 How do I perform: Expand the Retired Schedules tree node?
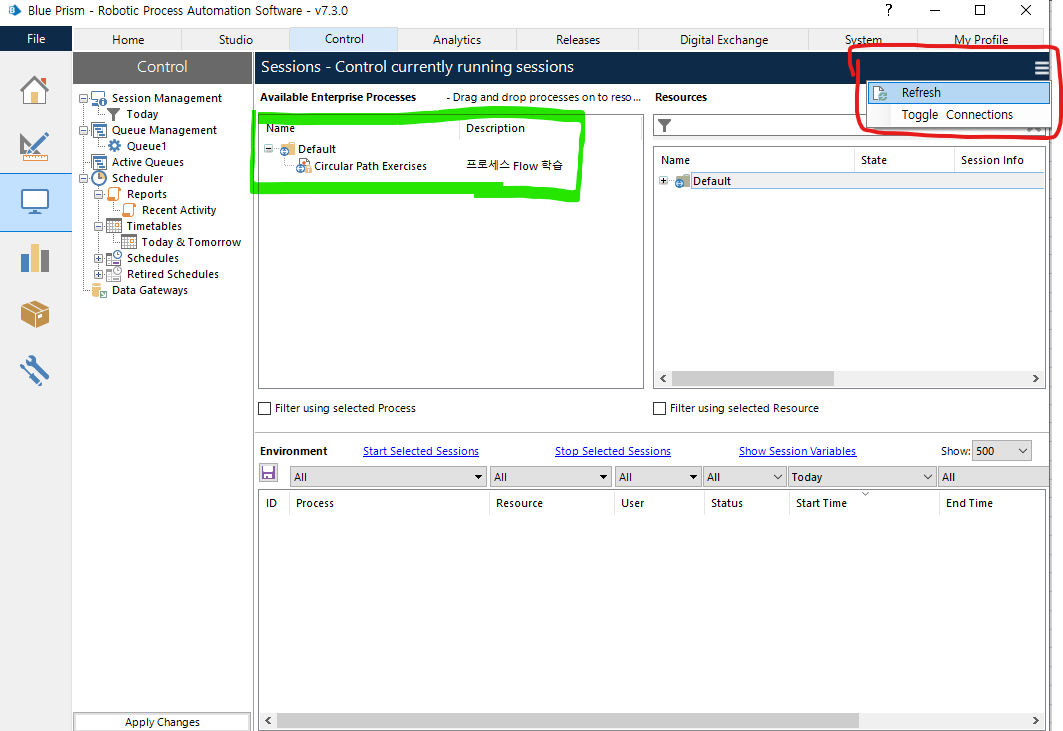[x=98, y=275]
